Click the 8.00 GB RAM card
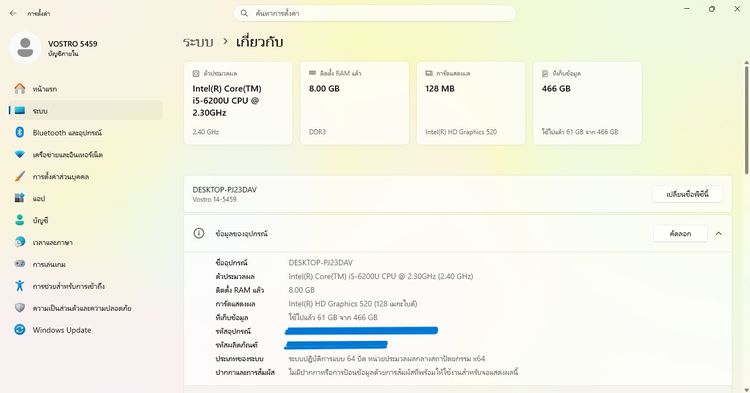The width and height of the screenshot is (750, 393). click(x=354, y=103)
